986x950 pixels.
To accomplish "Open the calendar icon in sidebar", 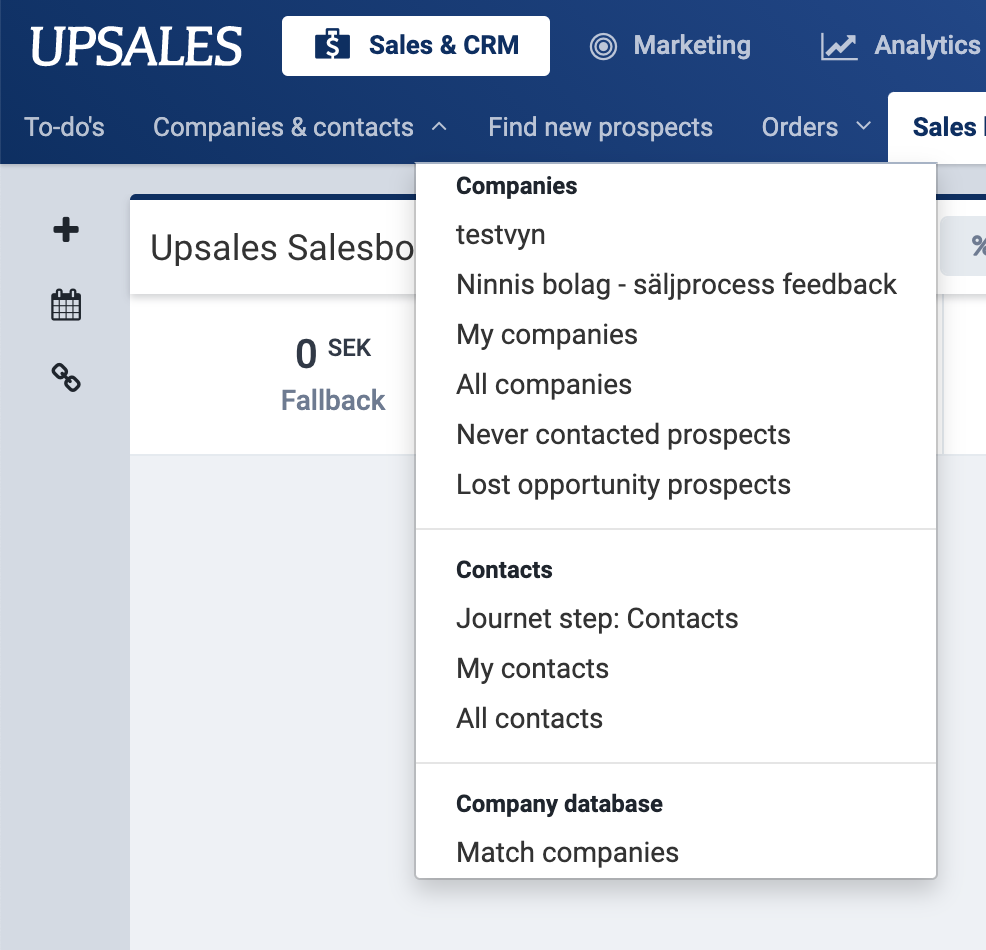I will click(66, 305).
